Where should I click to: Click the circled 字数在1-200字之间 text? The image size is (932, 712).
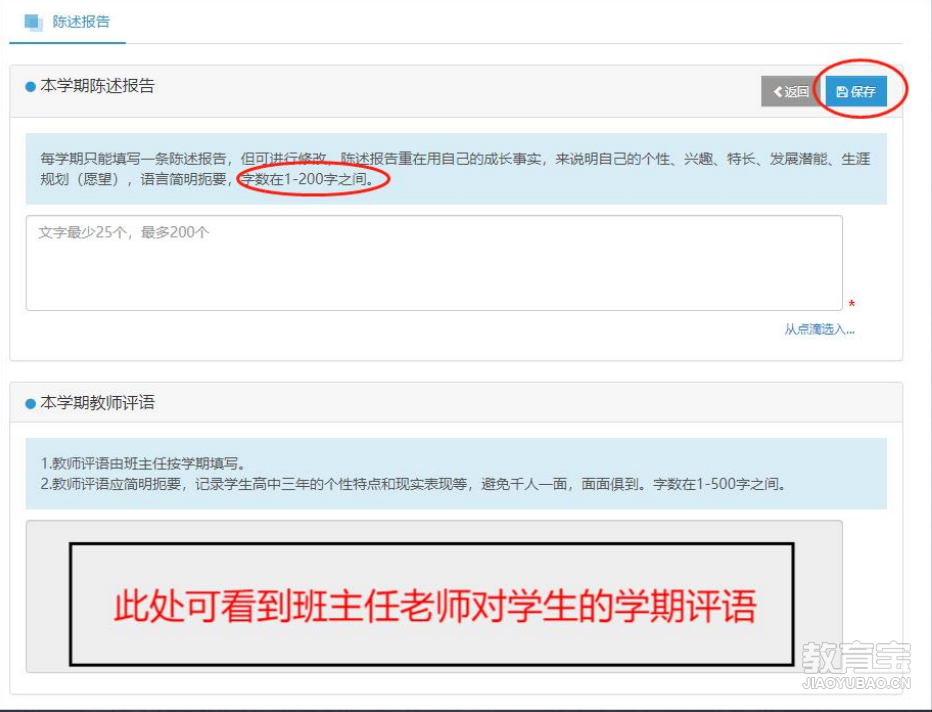[x=308, y=179]
